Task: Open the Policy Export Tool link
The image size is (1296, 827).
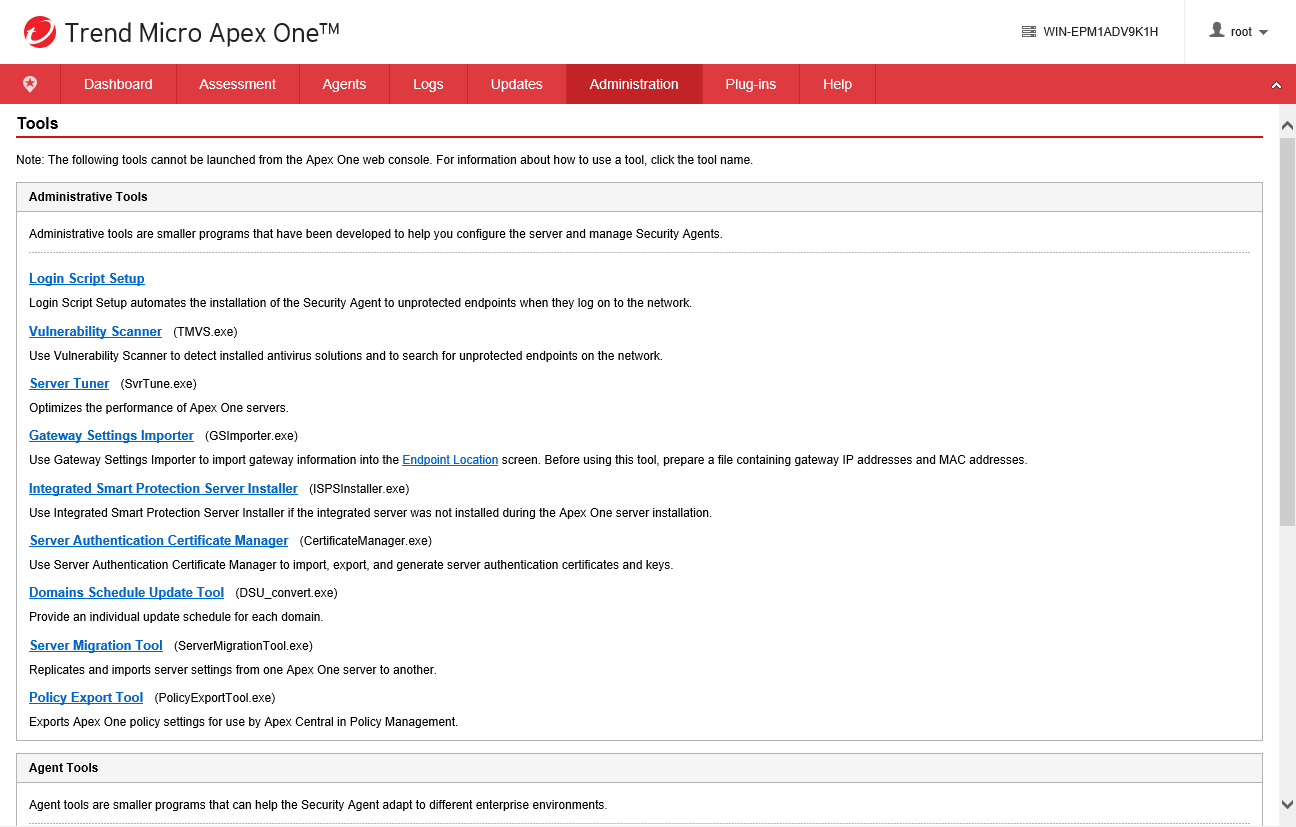Action: coord(86,697)
